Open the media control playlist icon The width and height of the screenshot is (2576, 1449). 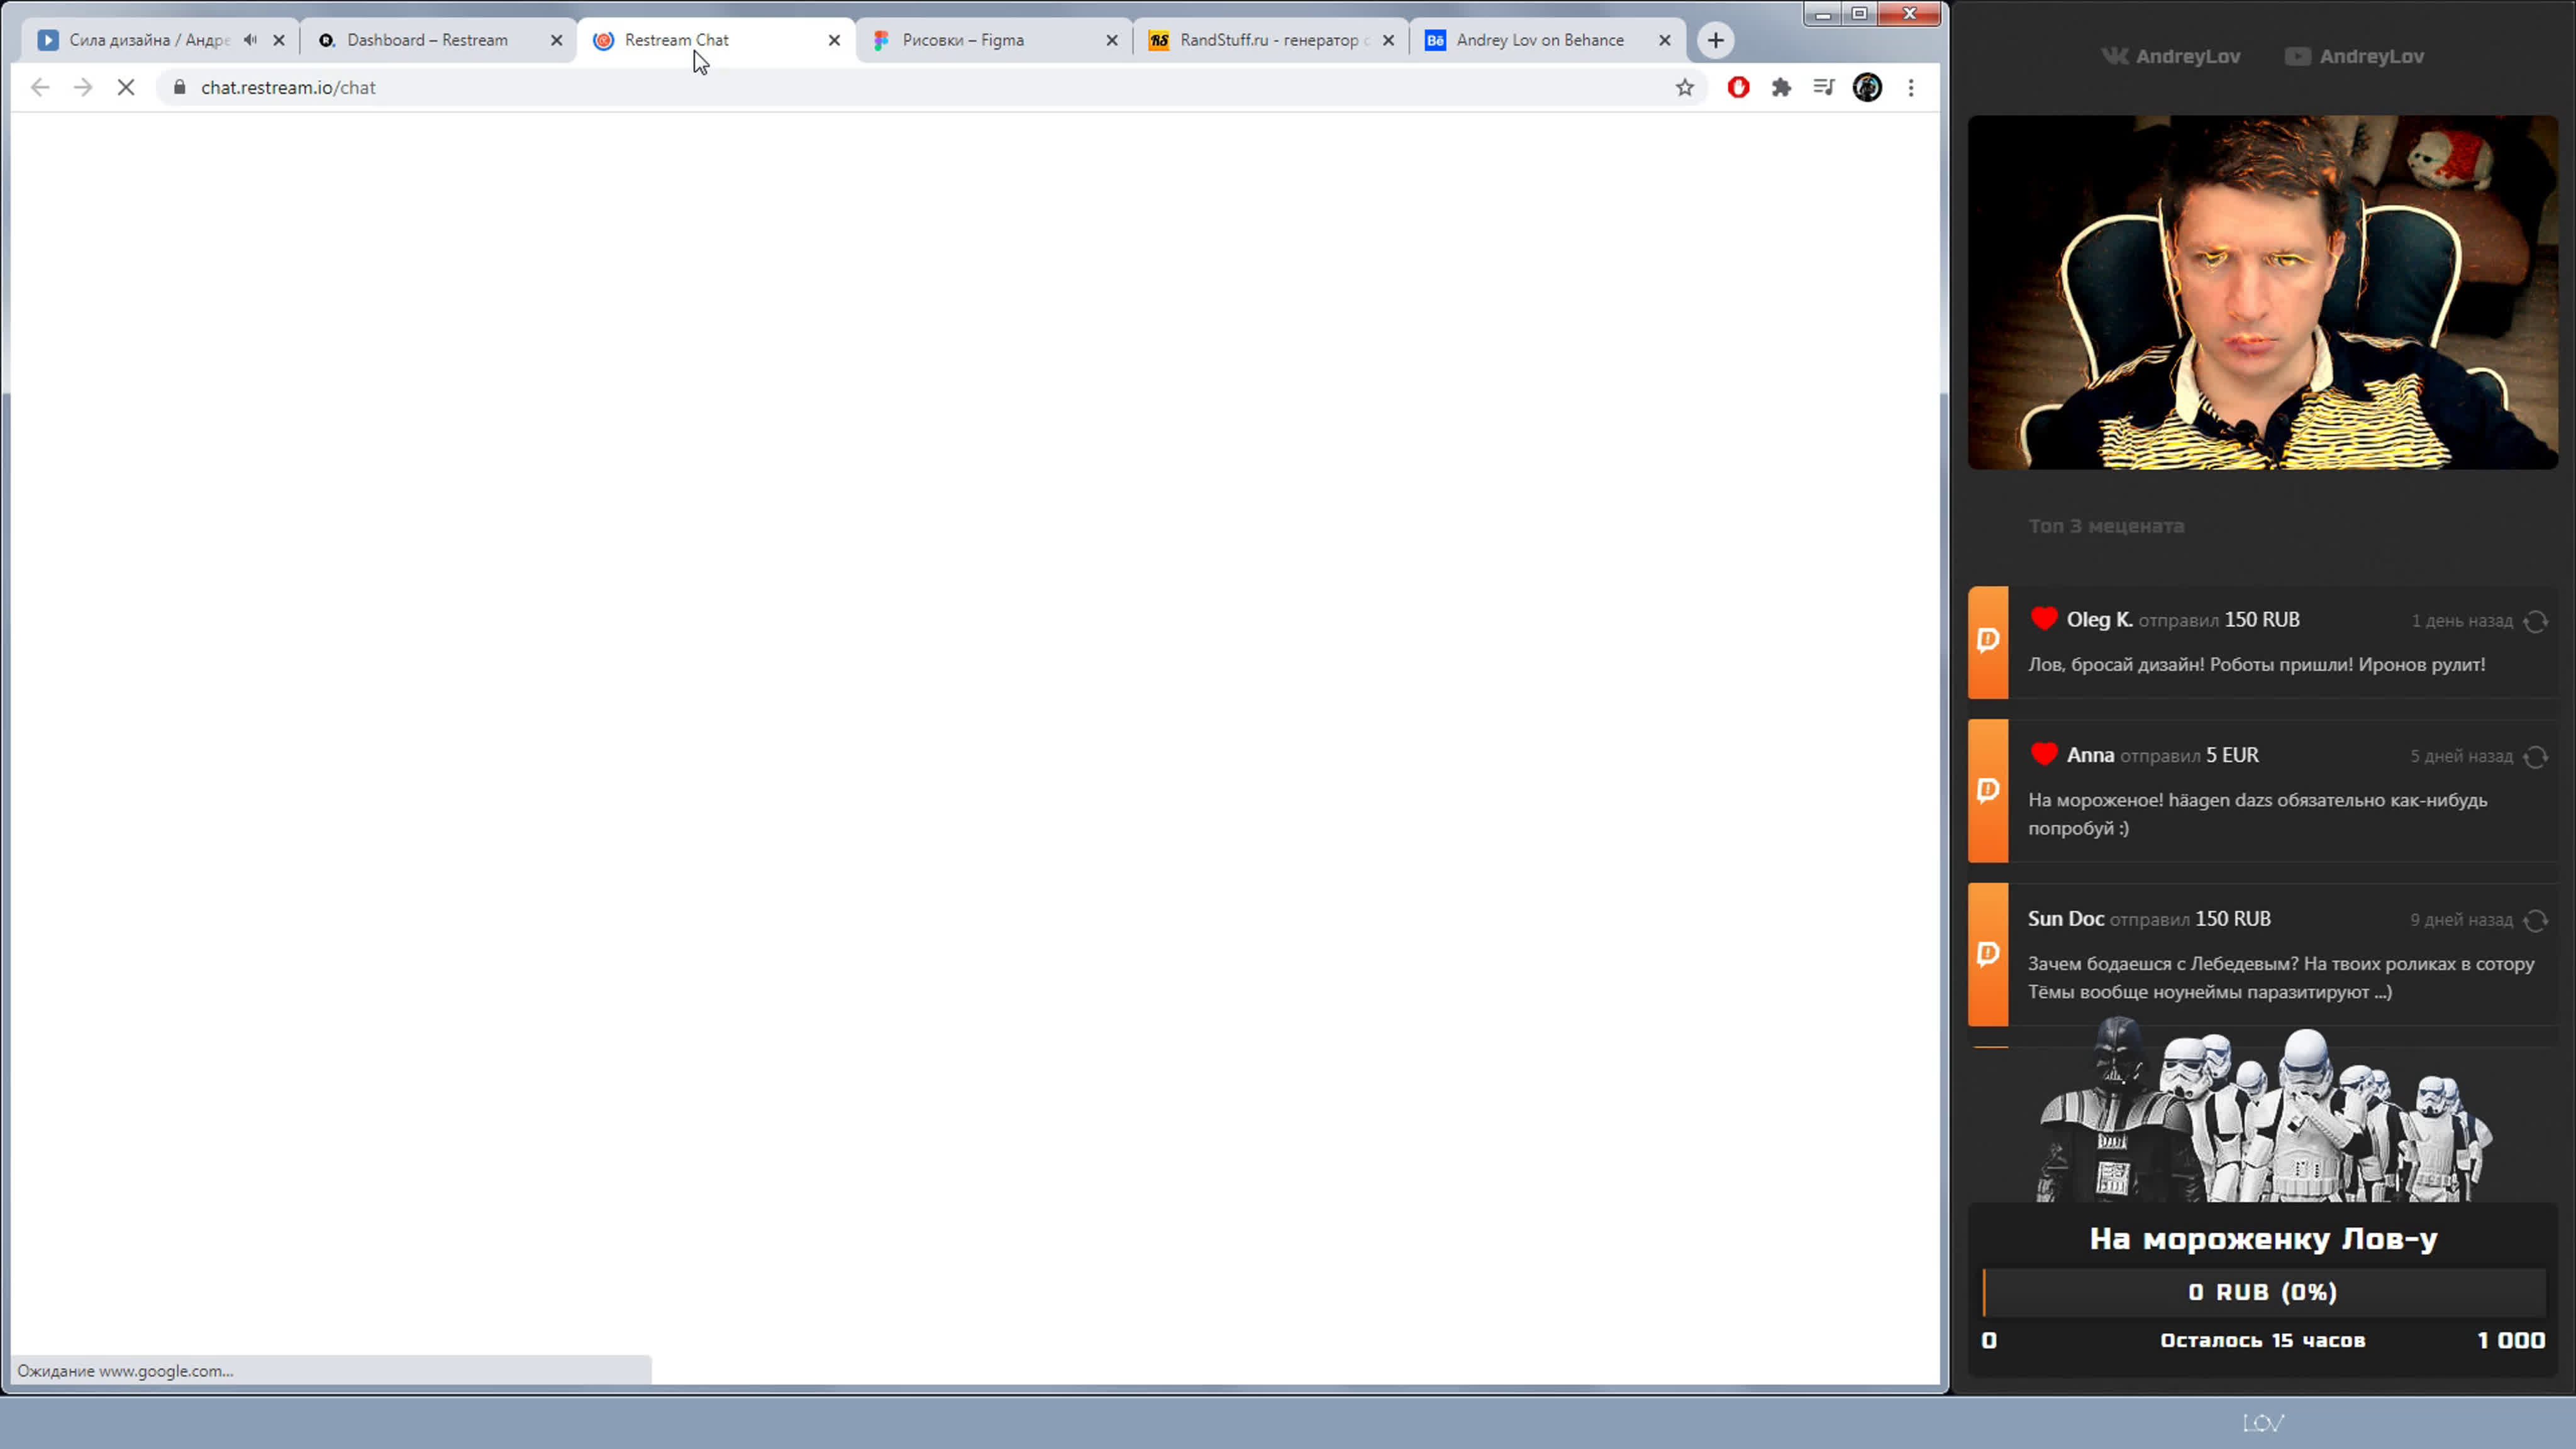click(x=1824, y=88)
